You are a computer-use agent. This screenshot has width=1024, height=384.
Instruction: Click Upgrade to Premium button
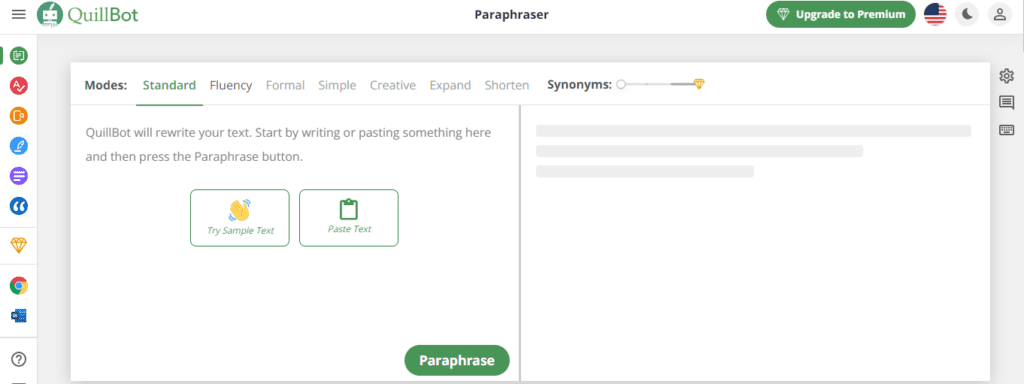pos(841,14)
